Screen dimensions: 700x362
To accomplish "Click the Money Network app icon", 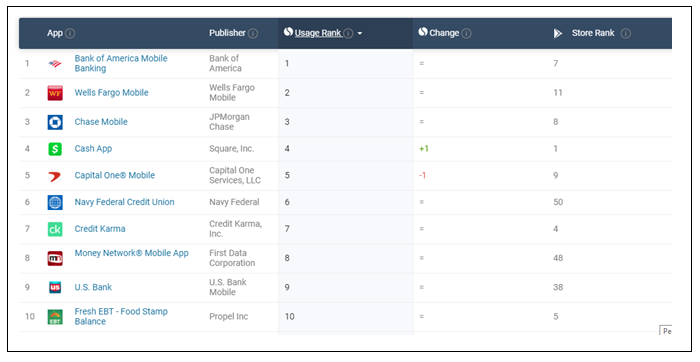I will [55, 258].
